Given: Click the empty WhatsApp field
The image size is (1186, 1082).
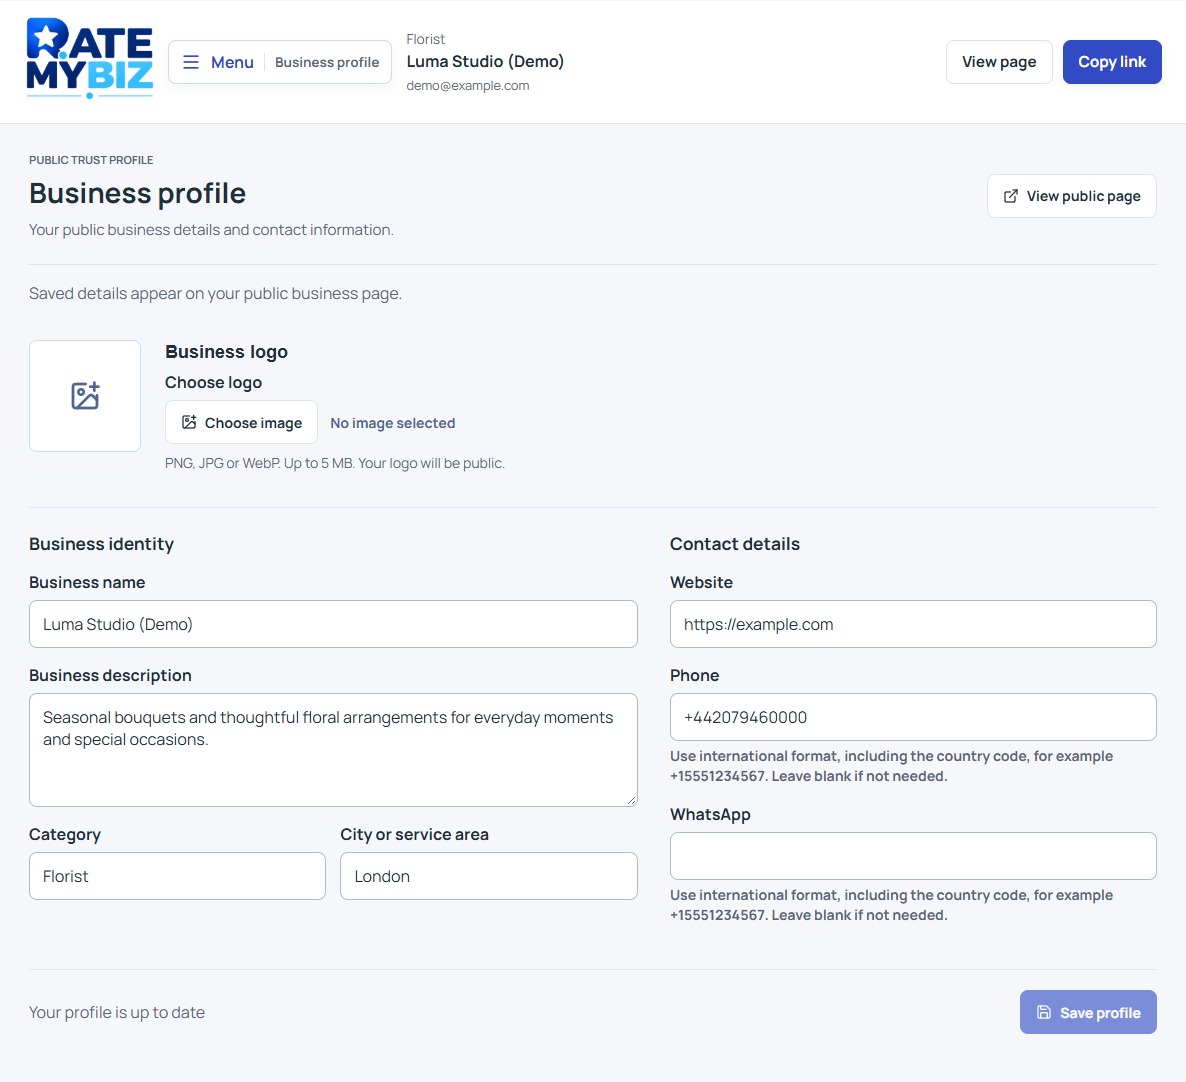Looking at the screenshot, I should coord(913,857).
